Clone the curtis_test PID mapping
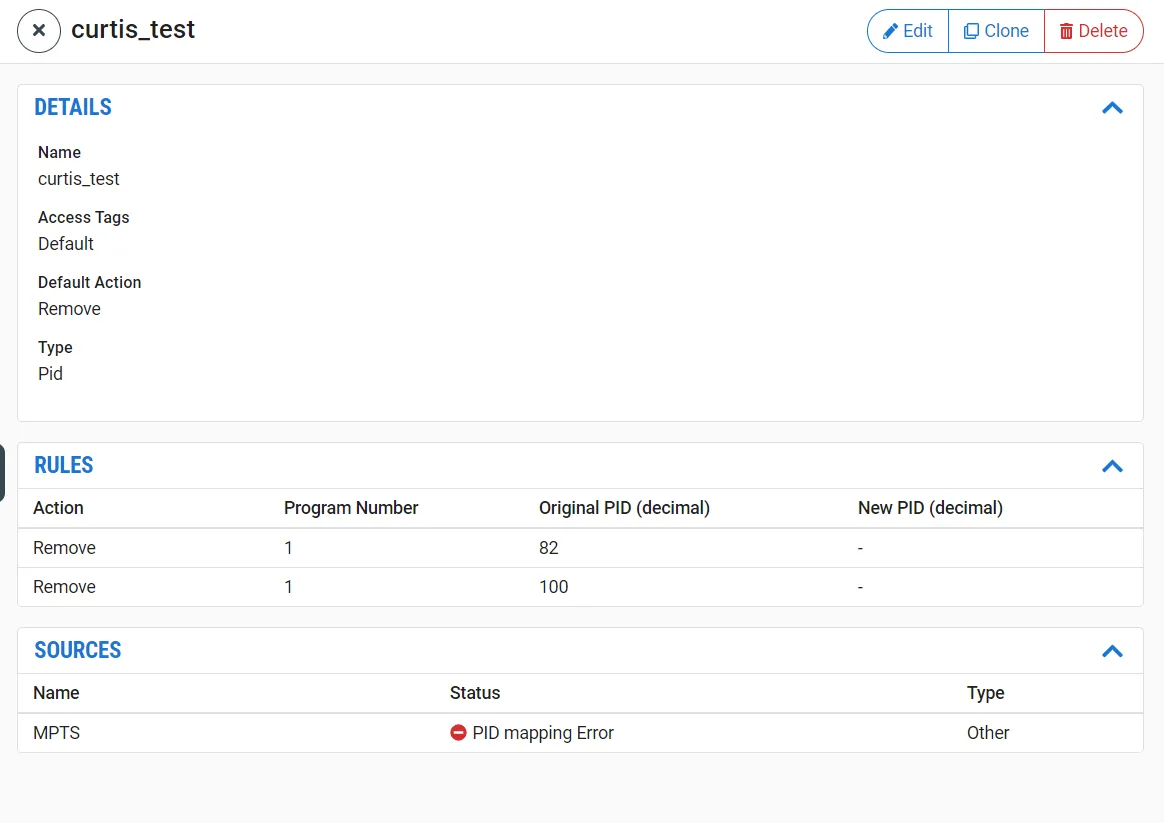This screenshot has height=823, width=1164. click(996, 30)
